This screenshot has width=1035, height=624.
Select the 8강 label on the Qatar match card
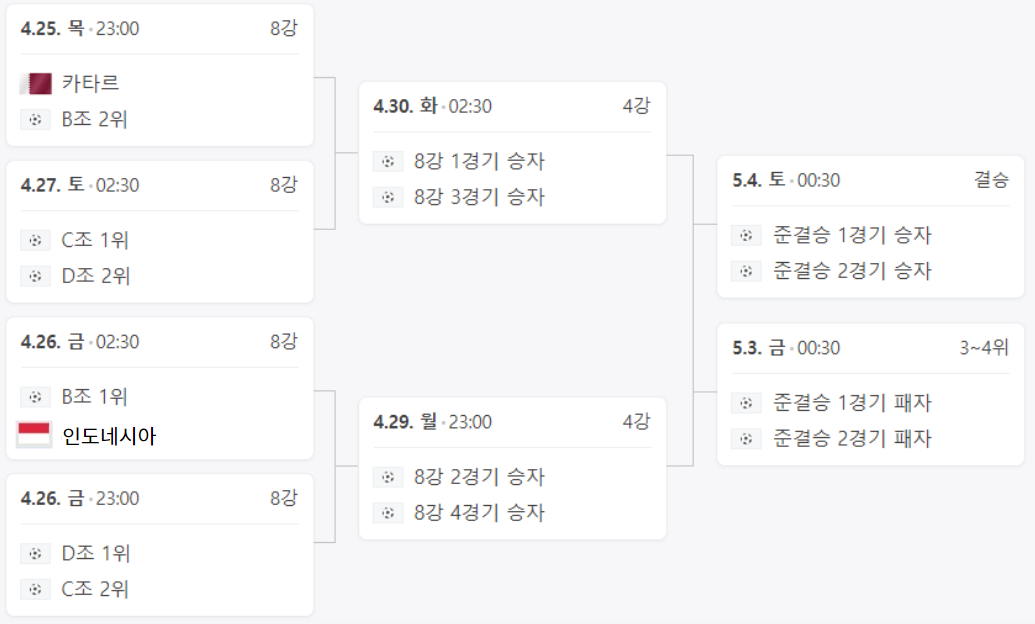[290, 28]
